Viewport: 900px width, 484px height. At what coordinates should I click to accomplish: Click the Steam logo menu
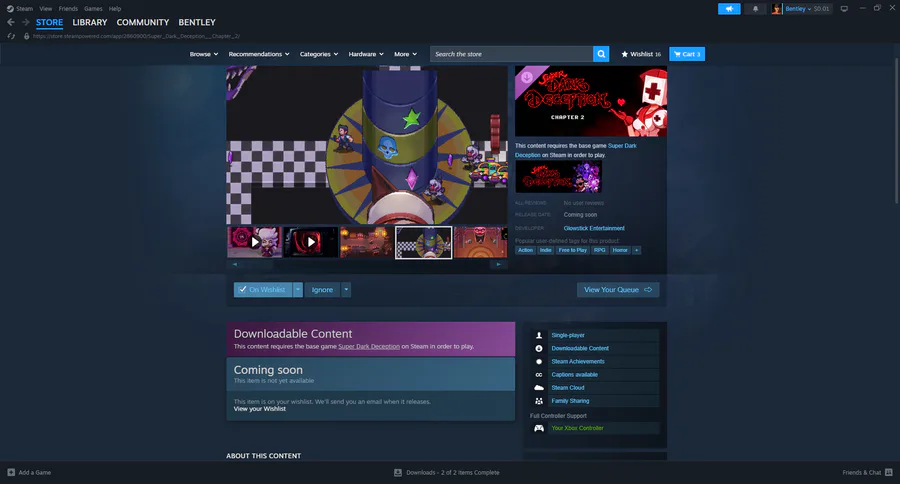coord(20,9)
